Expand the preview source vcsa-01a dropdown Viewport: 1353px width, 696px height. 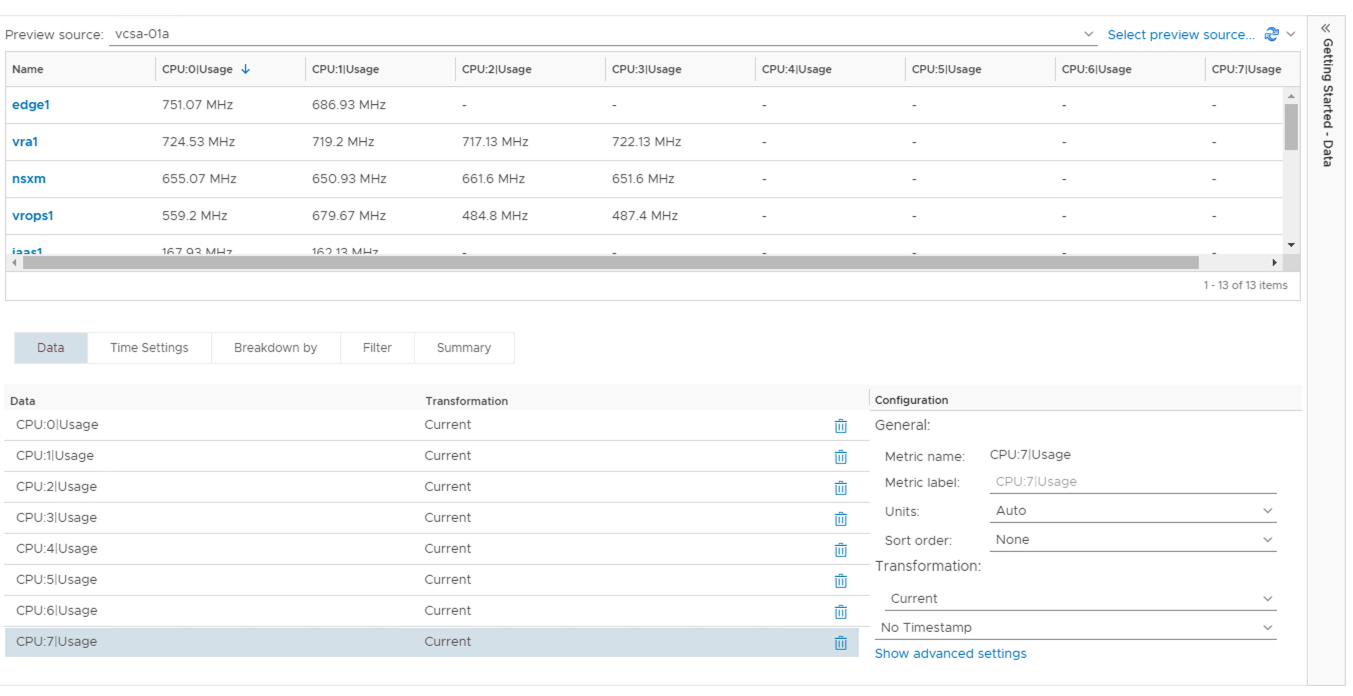click(x=1089, y=35)
